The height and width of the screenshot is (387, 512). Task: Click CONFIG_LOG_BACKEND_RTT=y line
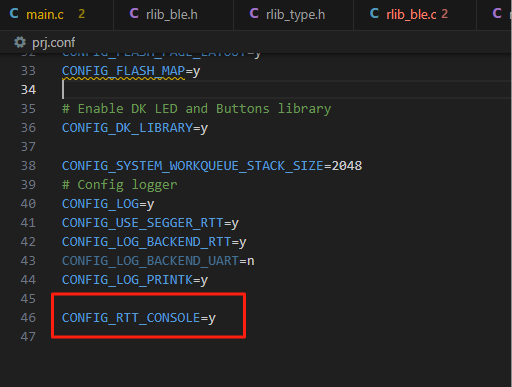154,242
